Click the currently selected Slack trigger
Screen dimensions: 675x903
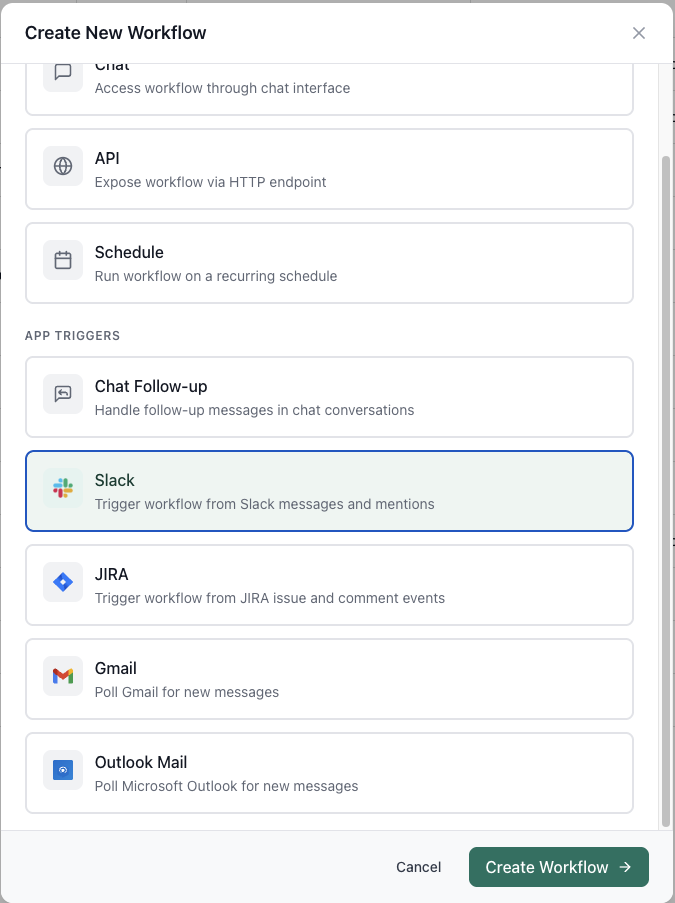tap(330, 488)
